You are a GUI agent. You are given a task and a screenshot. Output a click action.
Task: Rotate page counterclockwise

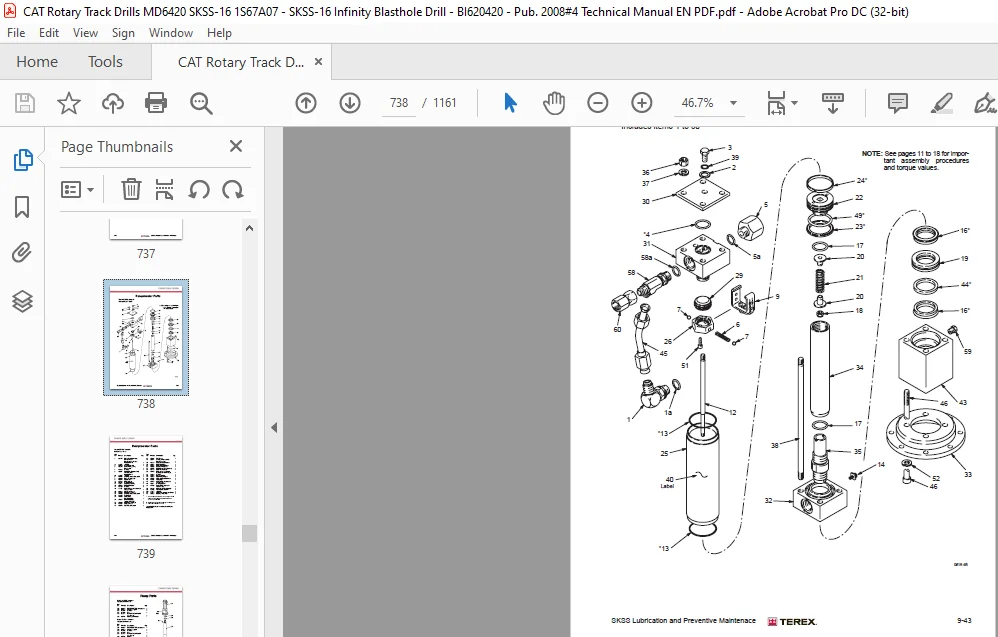[199, 190]
